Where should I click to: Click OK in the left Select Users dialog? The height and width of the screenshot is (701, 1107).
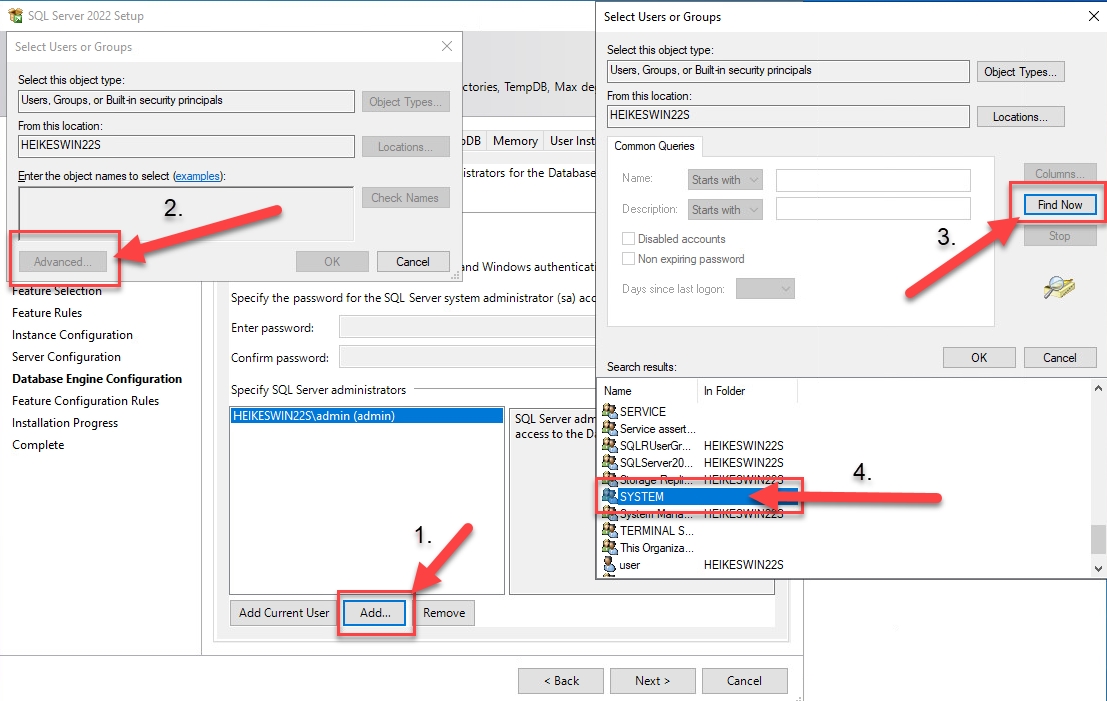332,261
